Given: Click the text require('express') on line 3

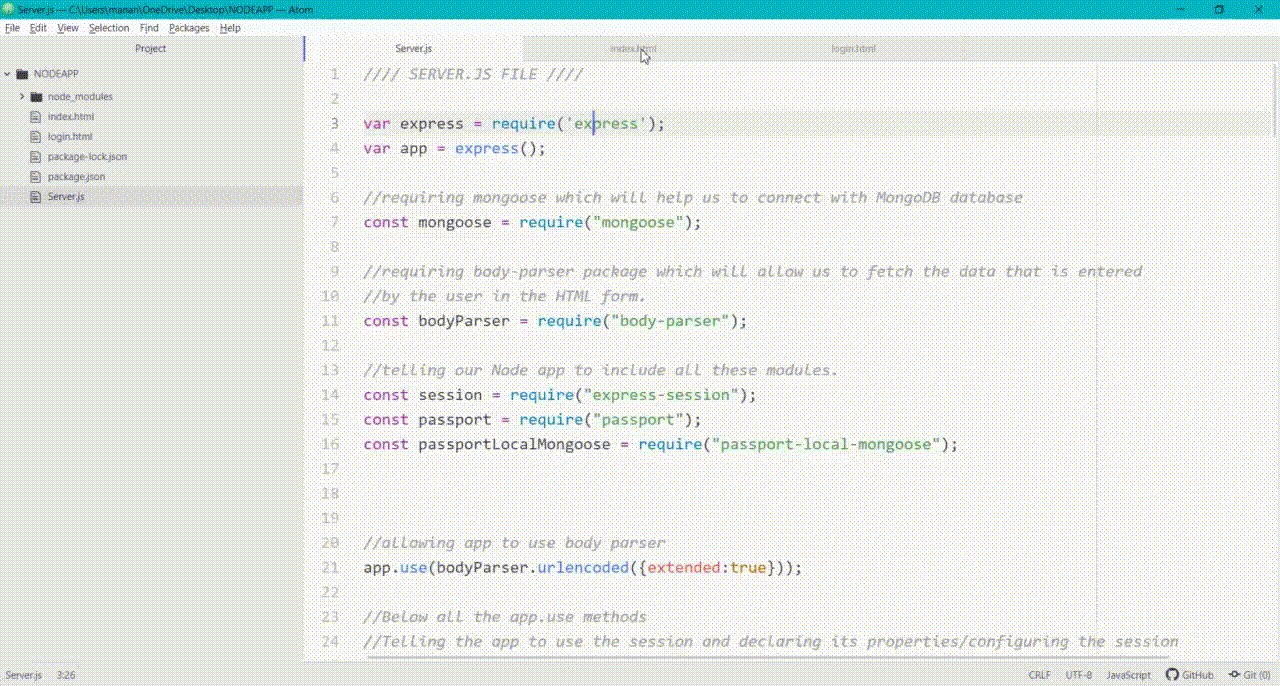Looking at the screenshot, I should [x=573, y=124].
